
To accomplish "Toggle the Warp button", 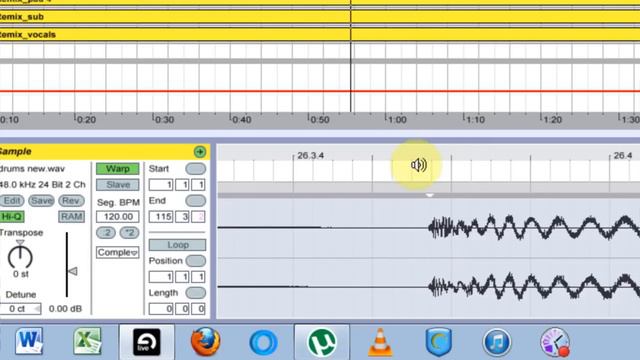I will click(118, 169).
